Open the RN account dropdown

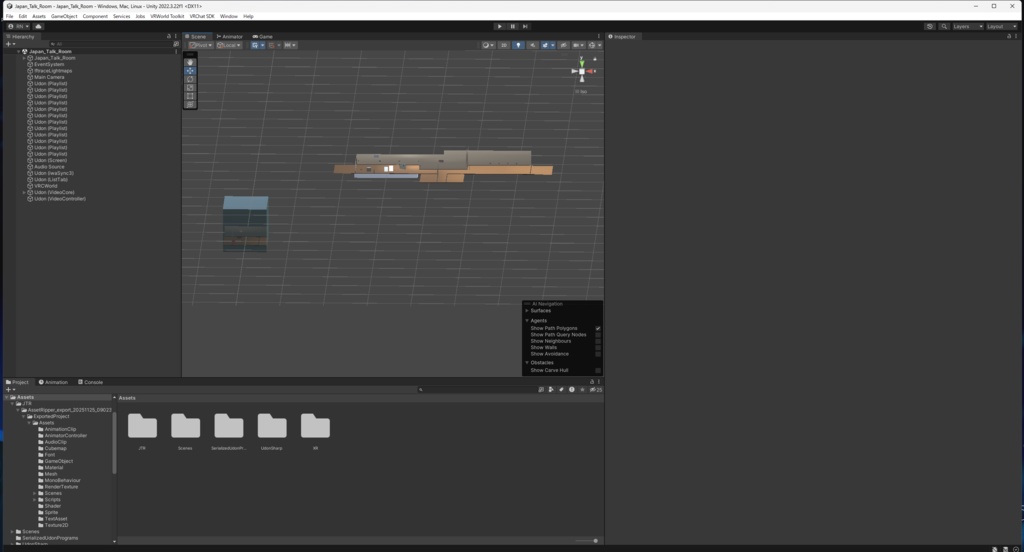[18, 27]
